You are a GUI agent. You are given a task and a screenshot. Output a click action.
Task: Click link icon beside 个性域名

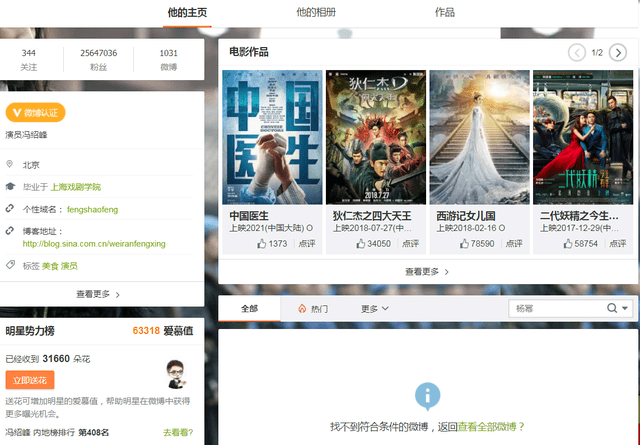click(x=10, y=208)
